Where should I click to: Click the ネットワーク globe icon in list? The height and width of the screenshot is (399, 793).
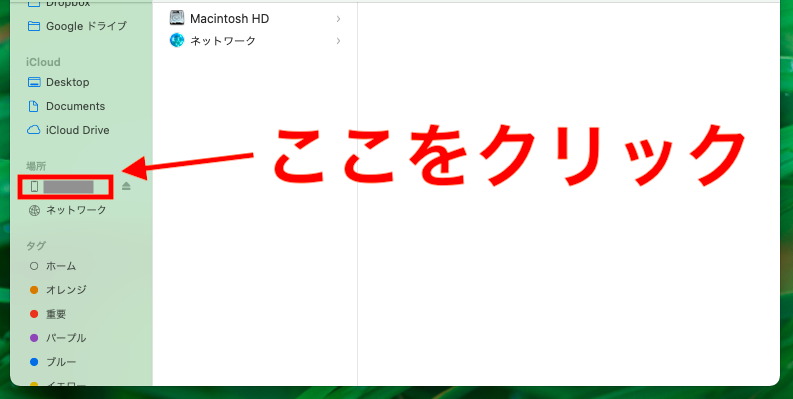pos(177,40)
